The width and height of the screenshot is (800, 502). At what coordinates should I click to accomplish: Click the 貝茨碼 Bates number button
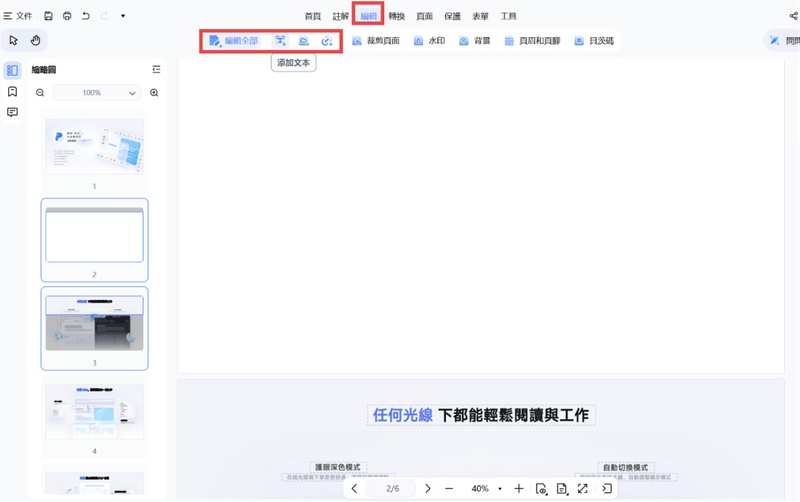(x=594, y=41)
